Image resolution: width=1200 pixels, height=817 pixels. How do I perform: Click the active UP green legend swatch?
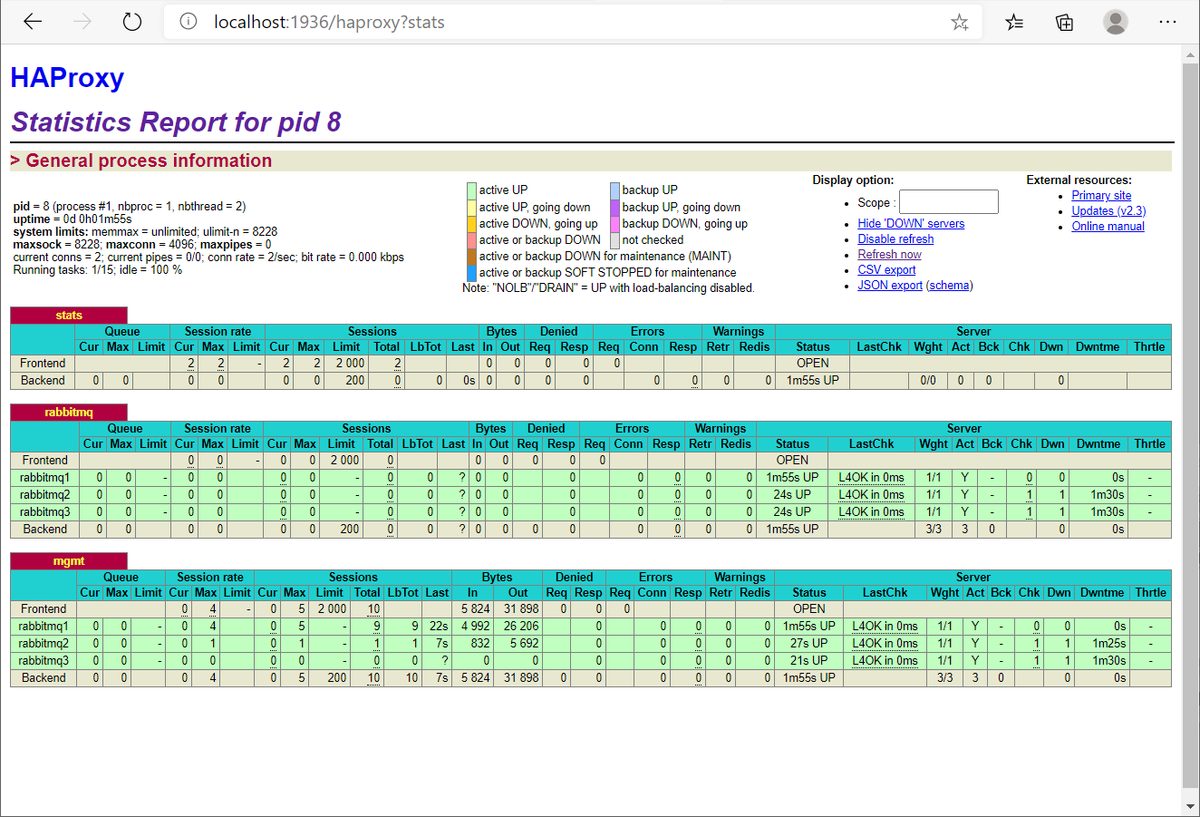(x=472, y=190)
